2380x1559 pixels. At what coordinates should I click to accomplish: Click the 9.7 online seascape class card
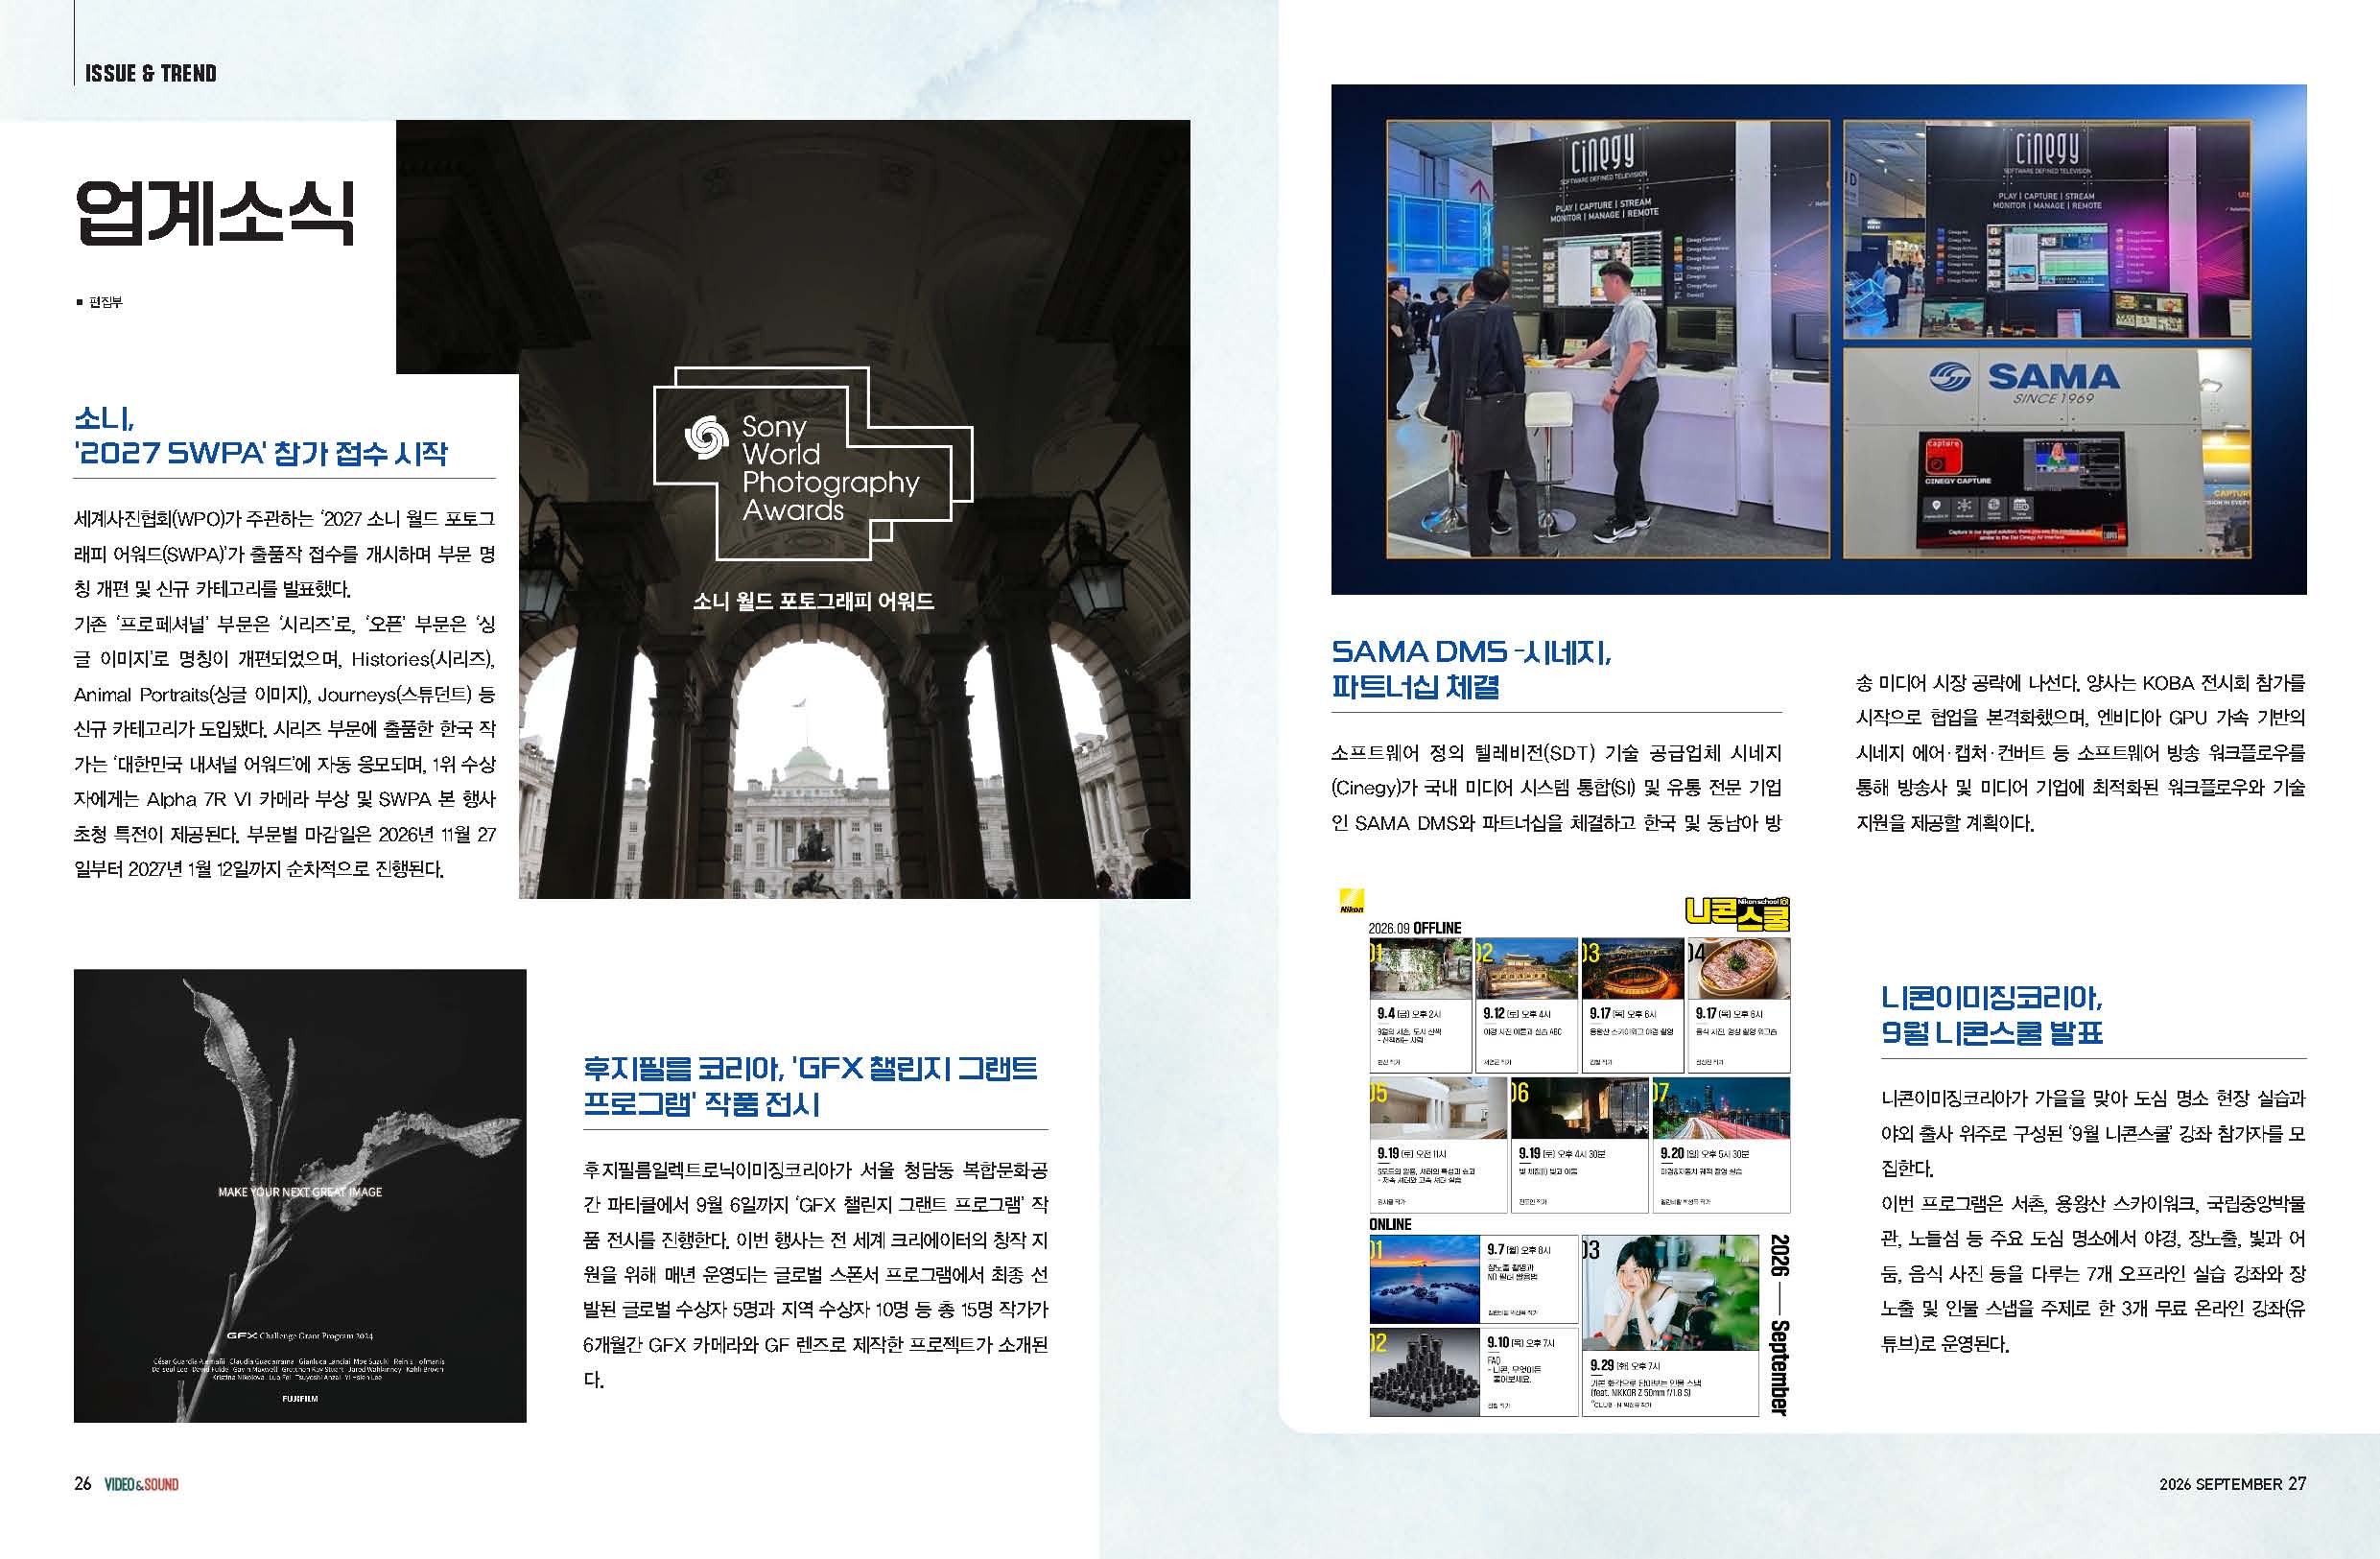(1474, 1279)
